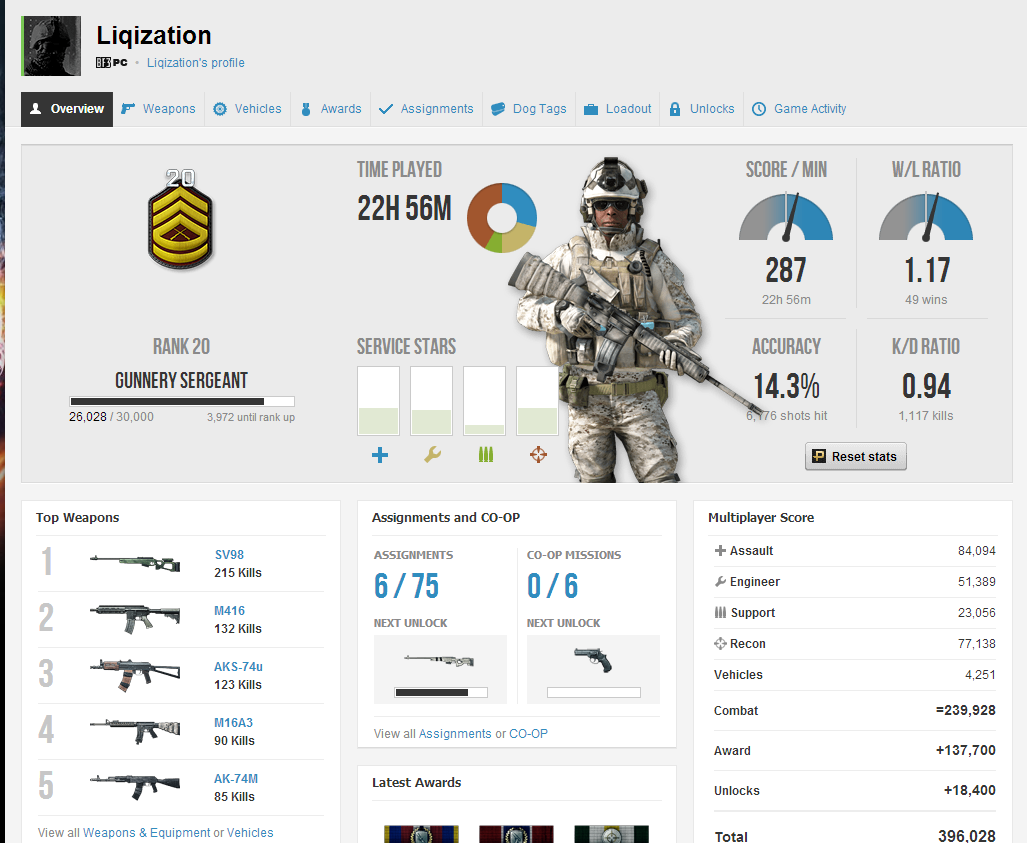Viewport: 1027px width, 843px height.
Task: Click the 14.3% accuracy value
Action: (786, 386)
